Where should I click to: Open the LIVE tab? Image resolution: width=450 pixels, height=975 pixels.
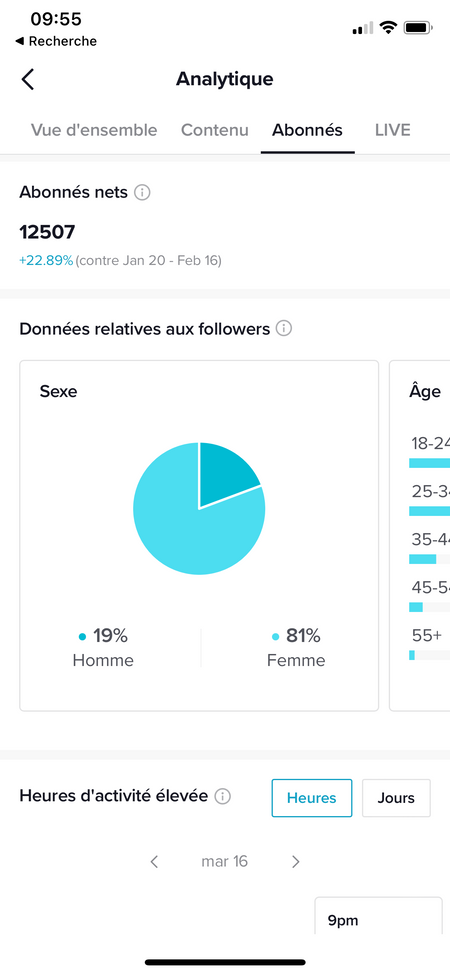click(x=393, y=130)
